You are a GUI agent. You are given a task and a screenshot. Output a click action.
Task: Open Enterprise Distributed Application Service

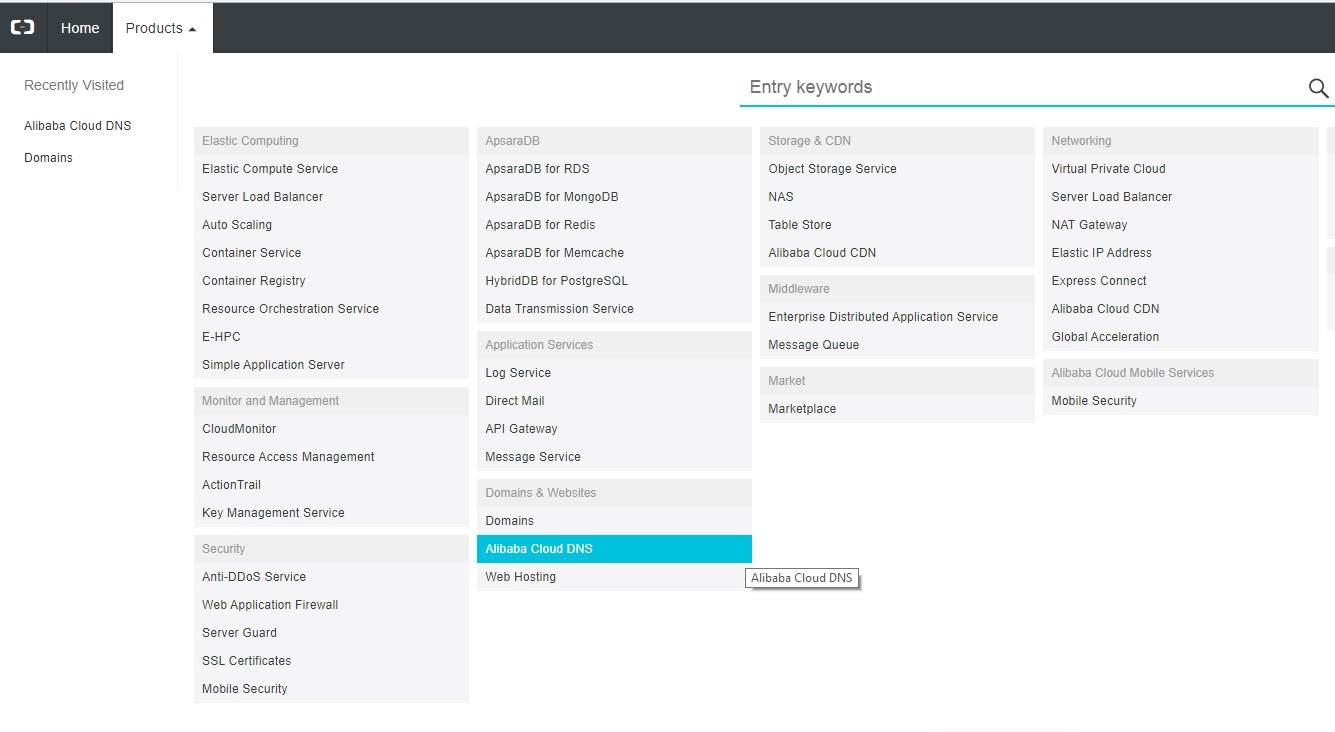897,317
